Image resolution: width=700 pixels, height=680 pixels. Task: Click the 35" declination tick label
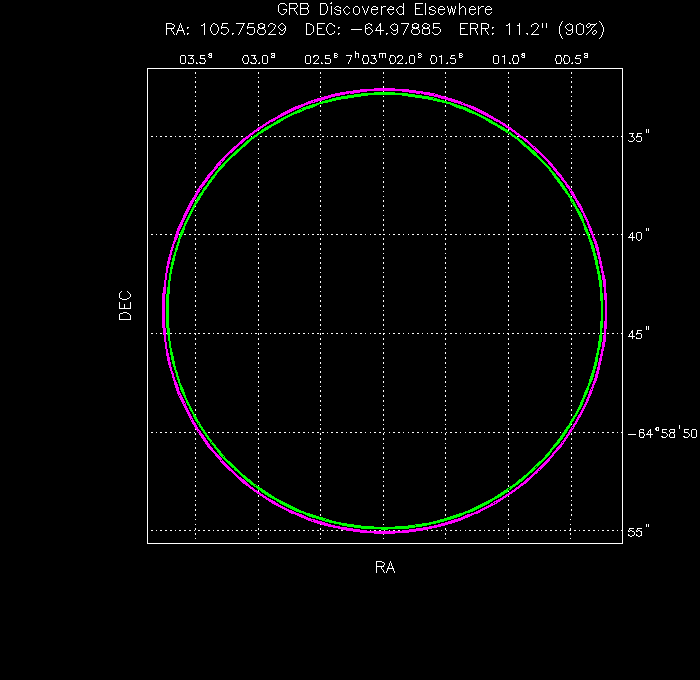coord(639,137)
